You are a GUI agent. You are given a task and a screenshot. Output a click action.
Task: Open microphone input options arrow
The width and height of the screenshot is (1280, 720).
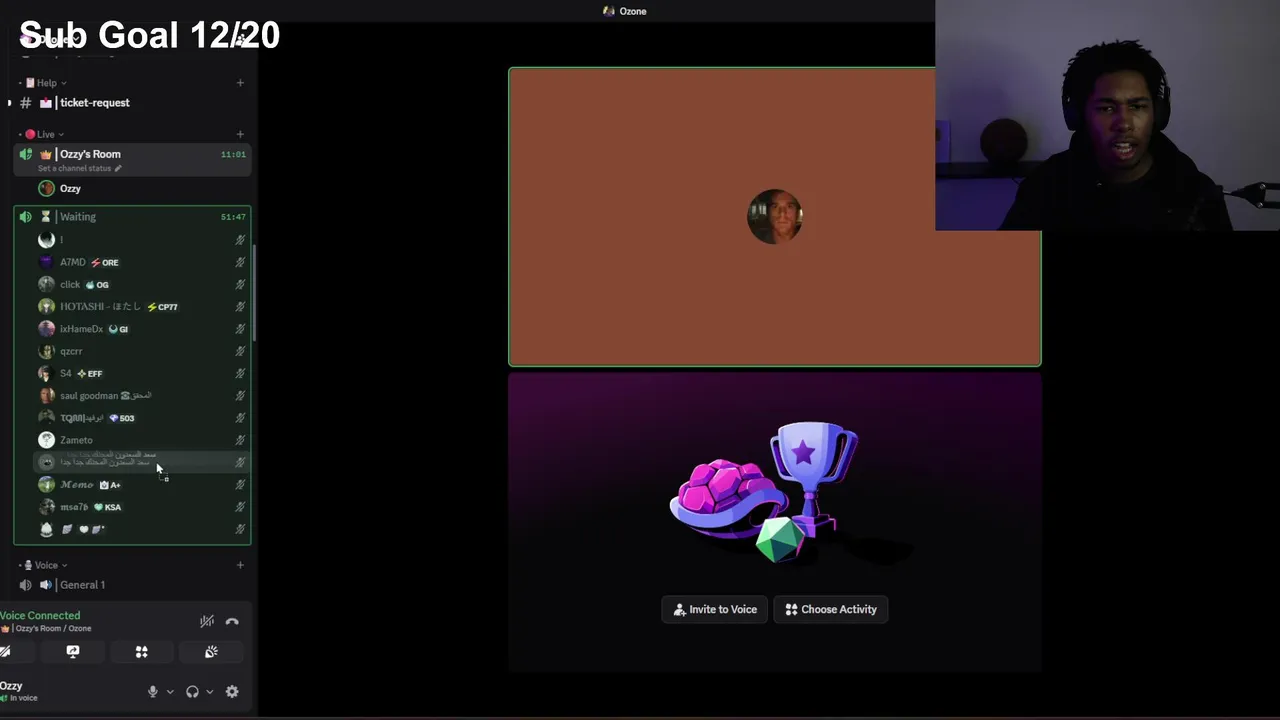(x=170, y=691)
